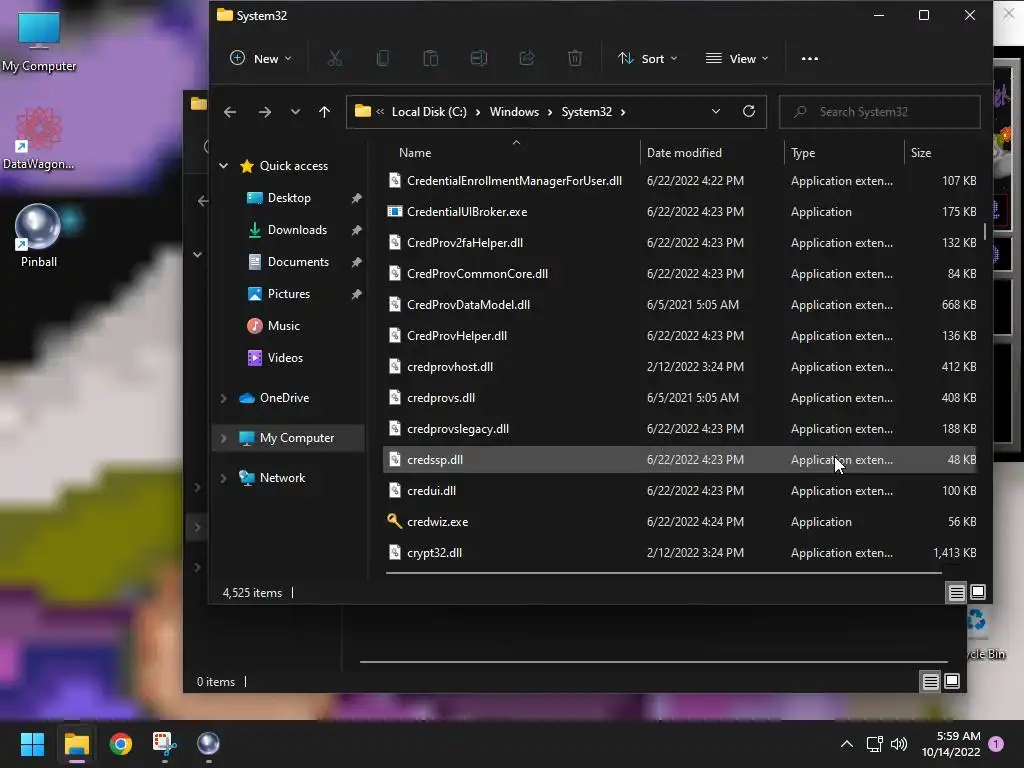Switch to thumbnails view in back Explorer window
The width and height of the screenshot is (1024, 768).
click(952, 682)
